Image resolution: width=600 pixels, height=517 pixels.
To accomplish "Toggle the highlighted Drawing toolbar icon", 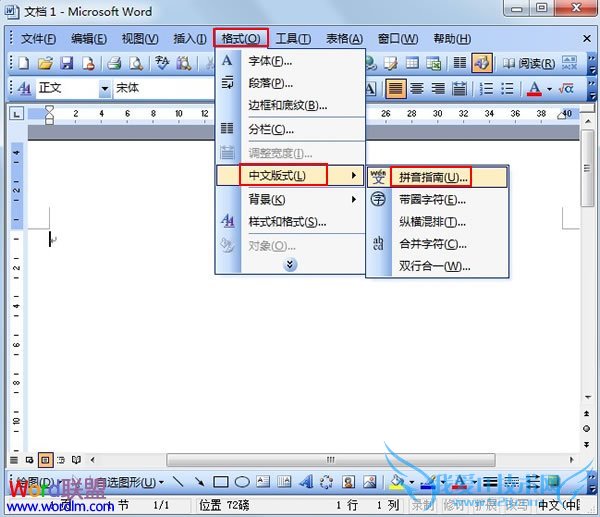I will pos(481,63).
